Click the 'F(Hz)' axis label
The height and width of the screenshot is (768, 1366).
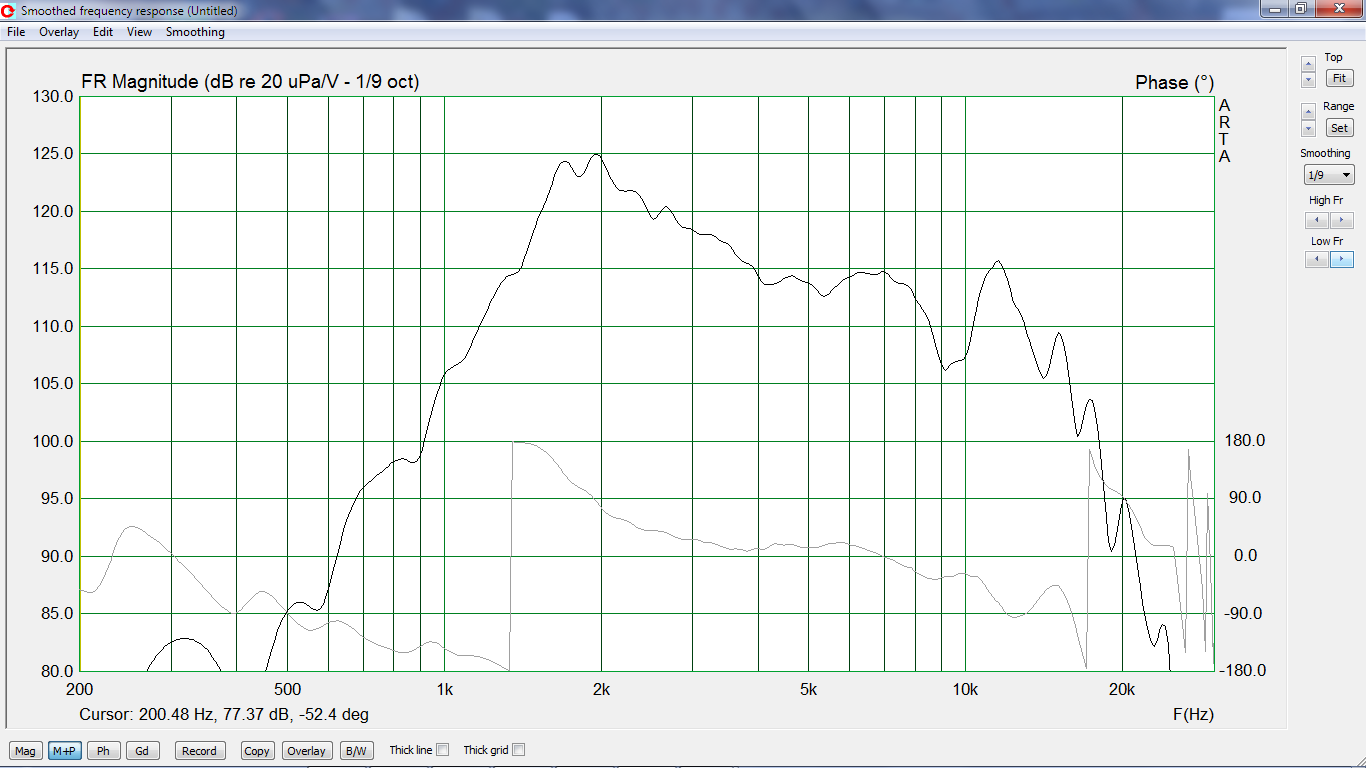[x=1193, y=715]
